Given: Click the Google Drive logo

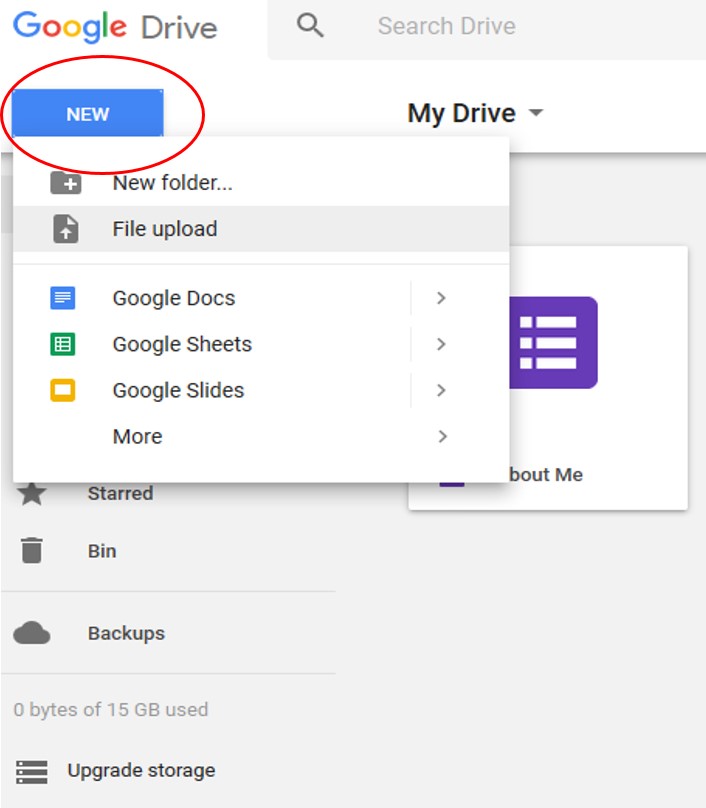Looking at the screenshot, I should pos(115,27).
